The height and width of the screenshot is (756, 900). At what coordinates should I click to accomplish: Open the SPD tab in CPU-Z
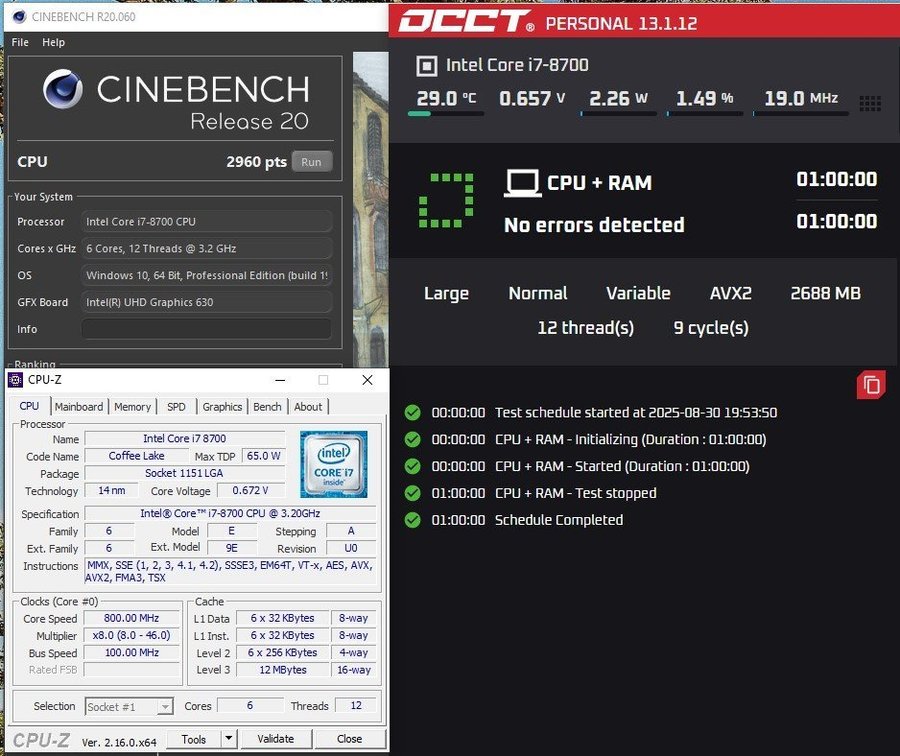pyautogui.click(x=176, y=406)
